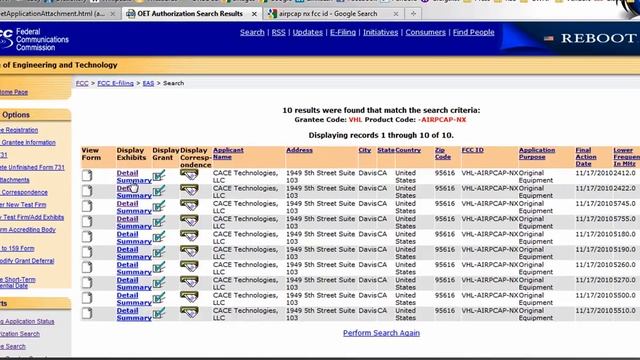The image size is (640, 360).
Task: Show the Display Grant checkmark icon in the 5745.0 row
Action: pos(159,206)
